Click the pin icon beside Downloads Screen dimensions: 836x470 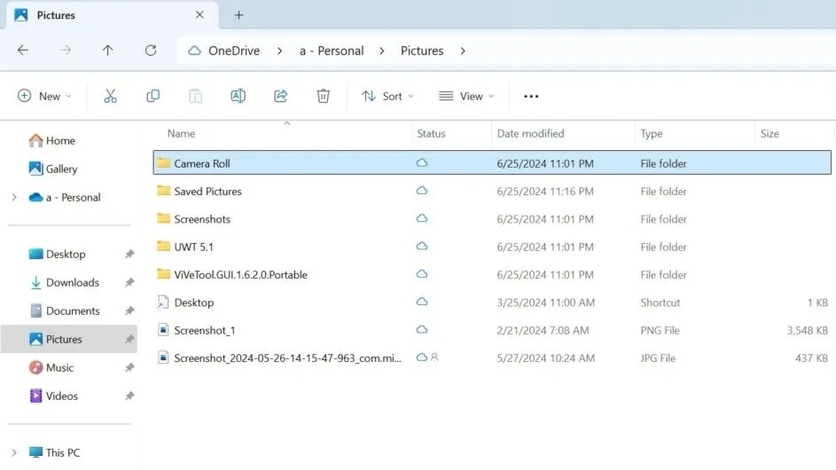click(130, 282)
